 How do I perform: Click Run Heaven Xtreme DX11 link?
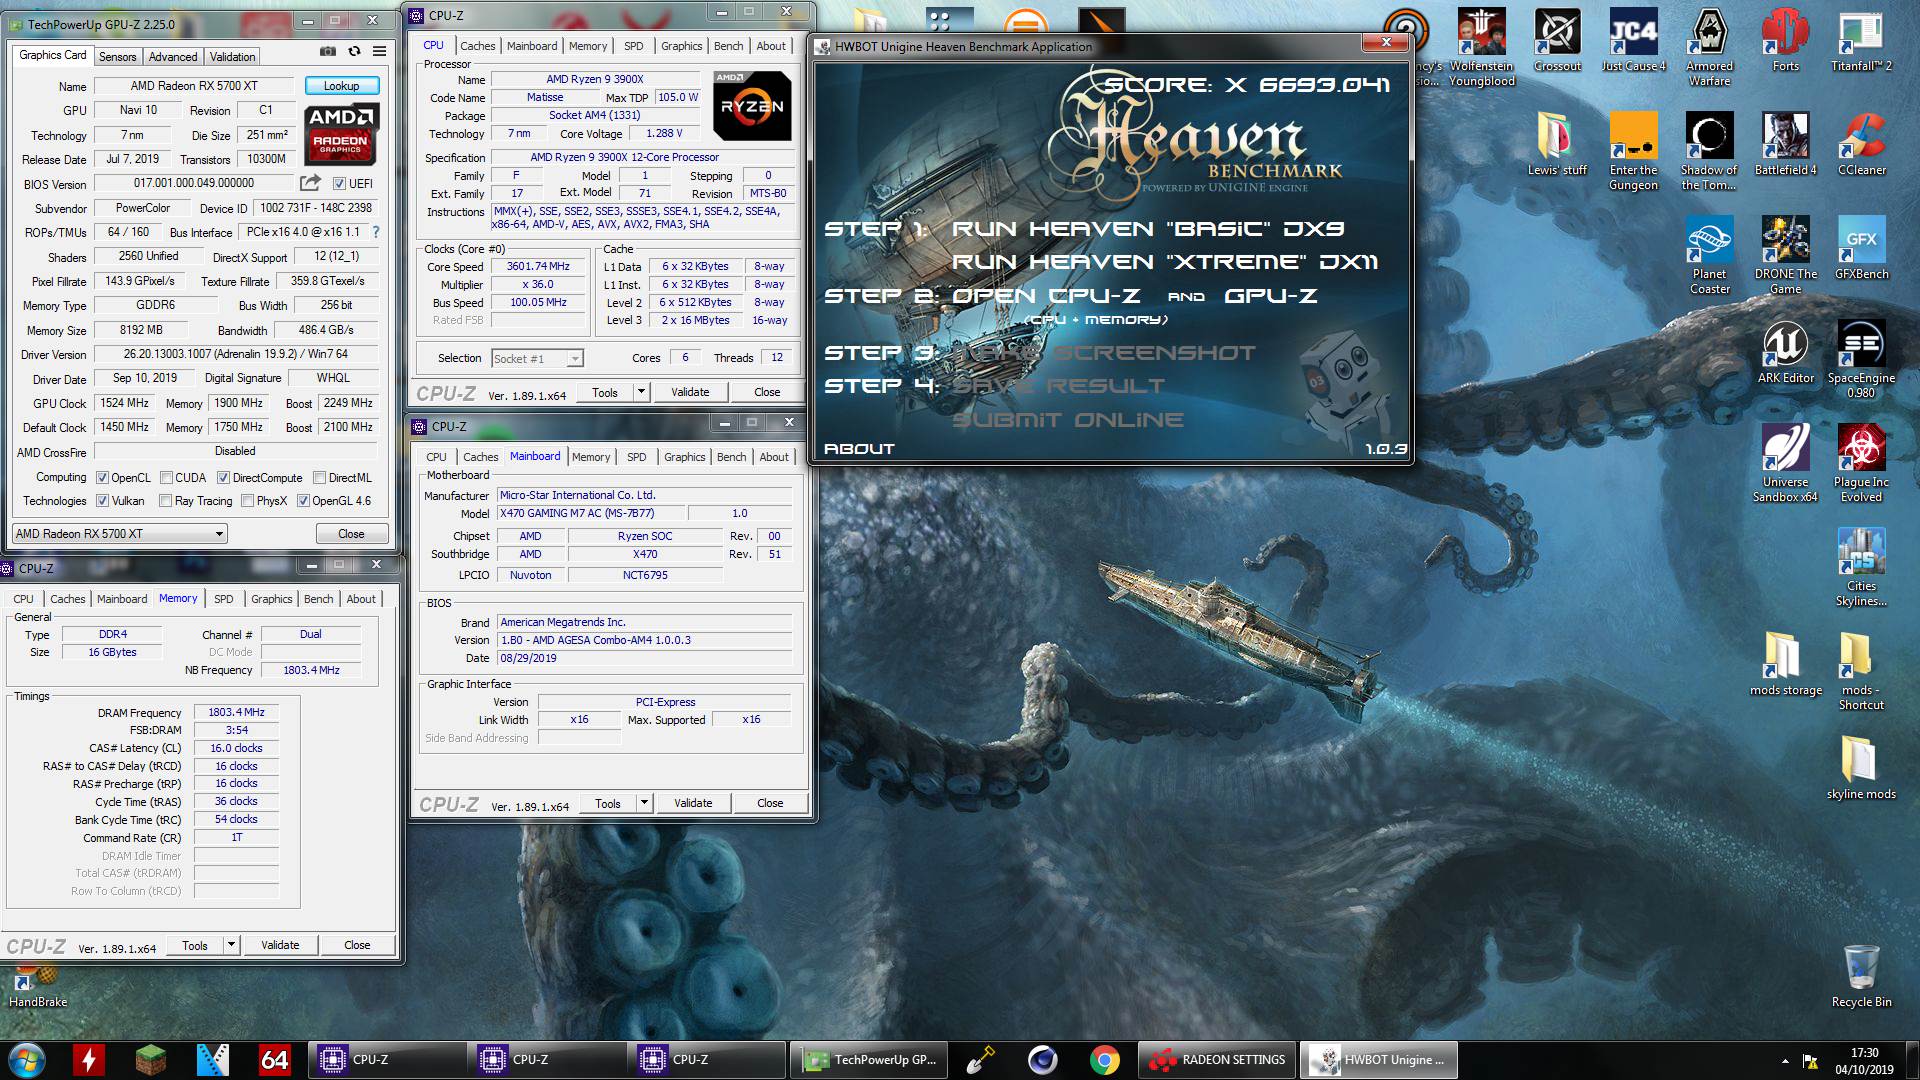tap(1165, 262)
